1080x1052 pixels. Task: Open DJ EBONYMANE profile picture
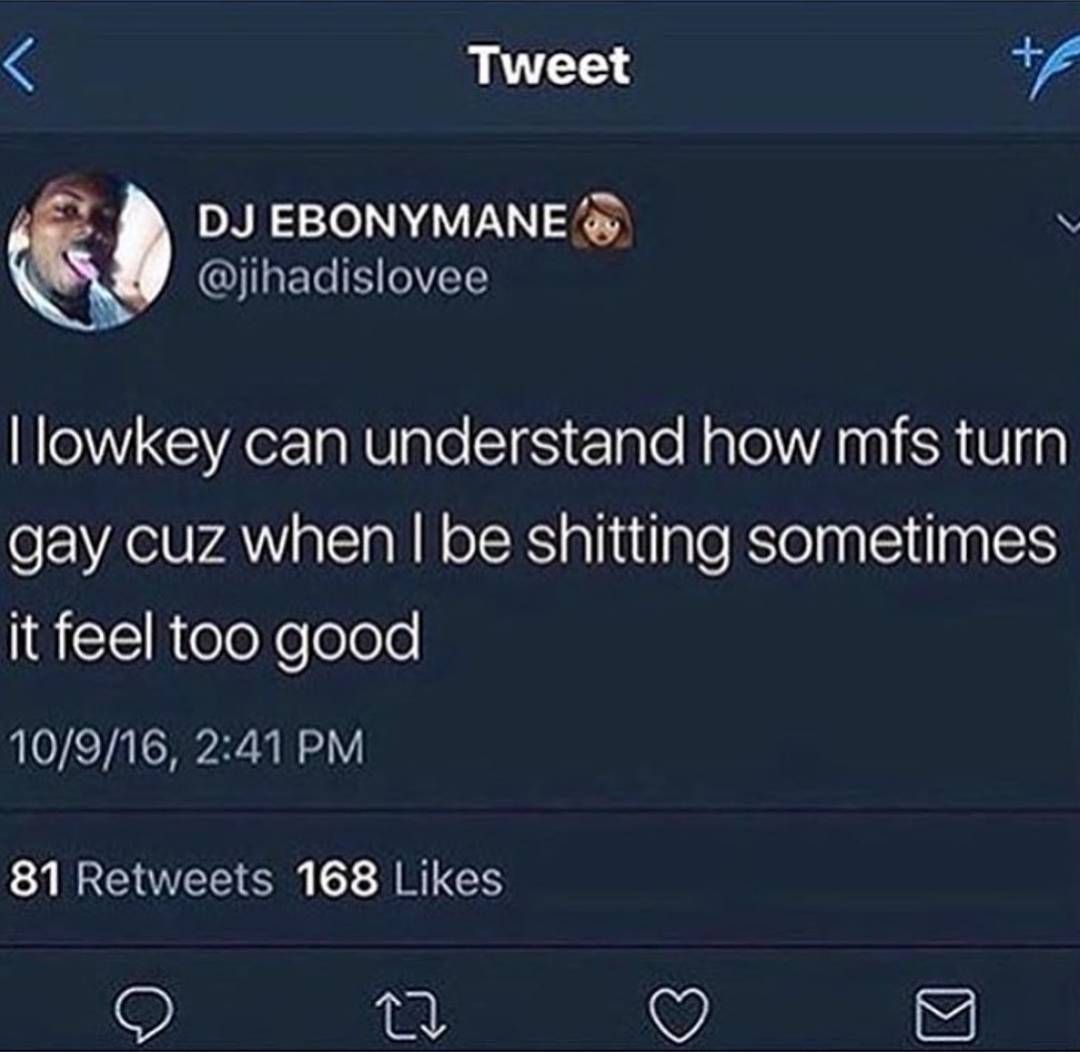point(90,250)
